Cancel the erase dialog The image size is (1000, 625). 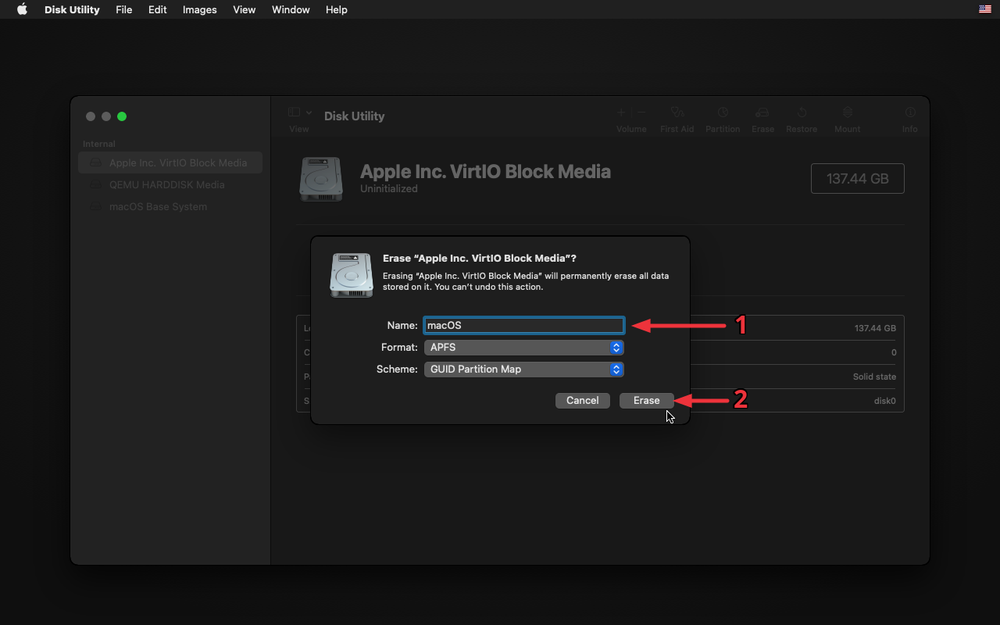(582, 400)
